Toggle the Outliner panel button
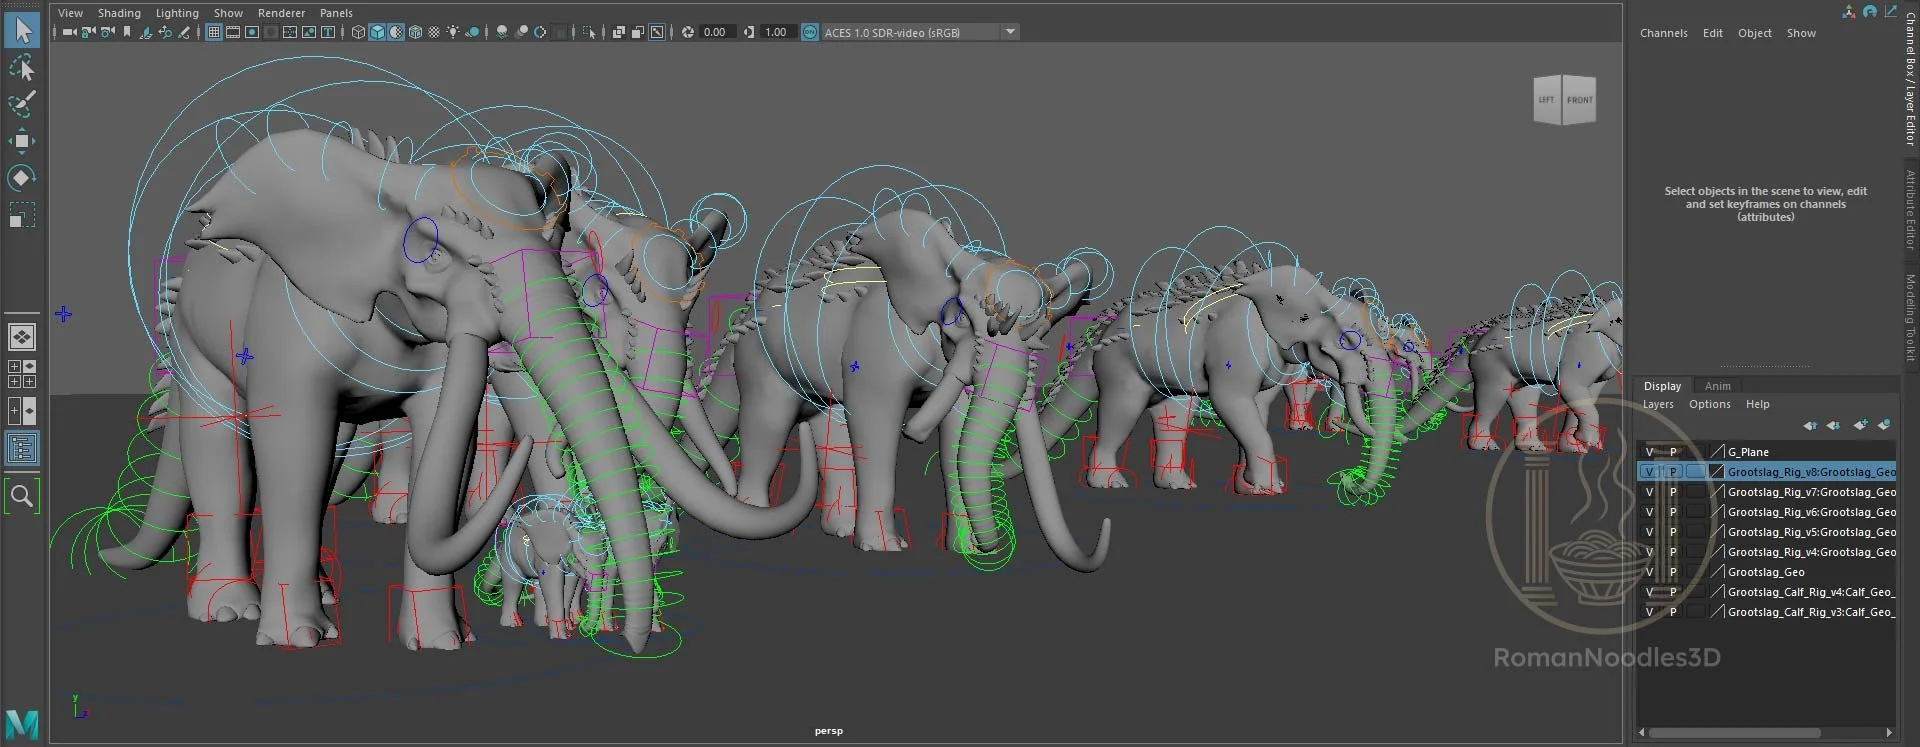 [21, 448]
